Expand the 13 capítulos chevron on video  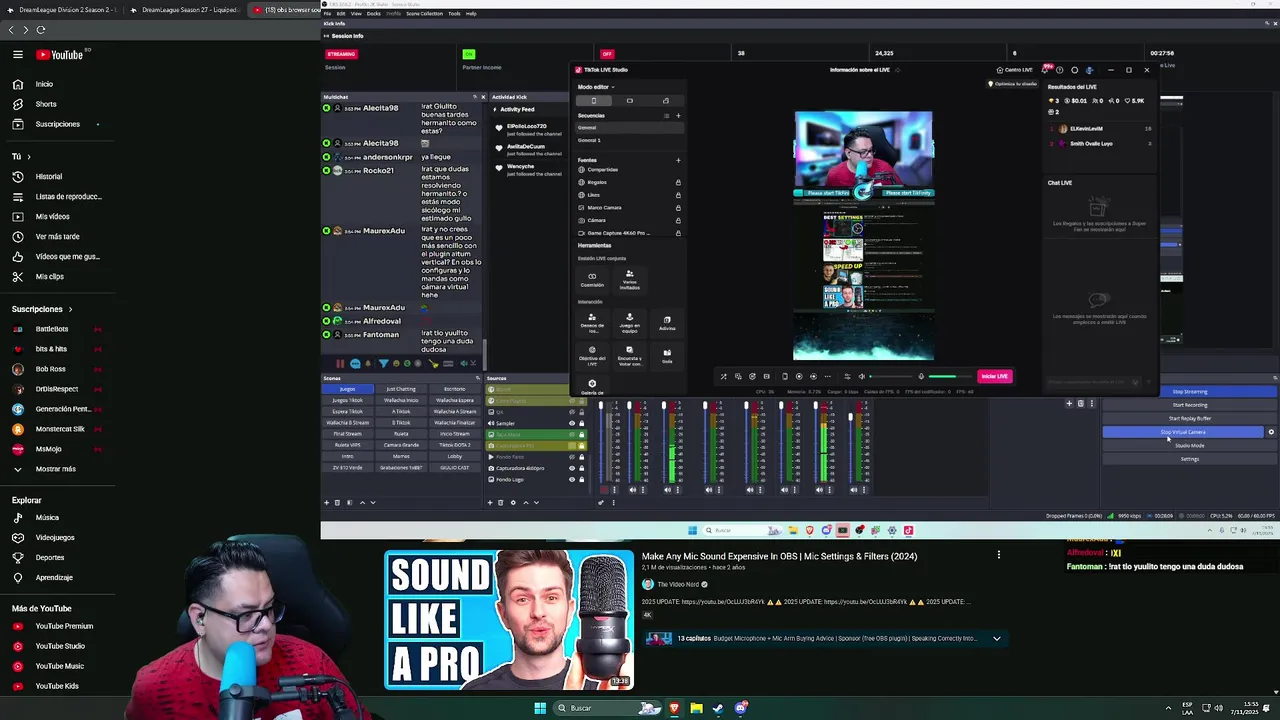point(996,638)
